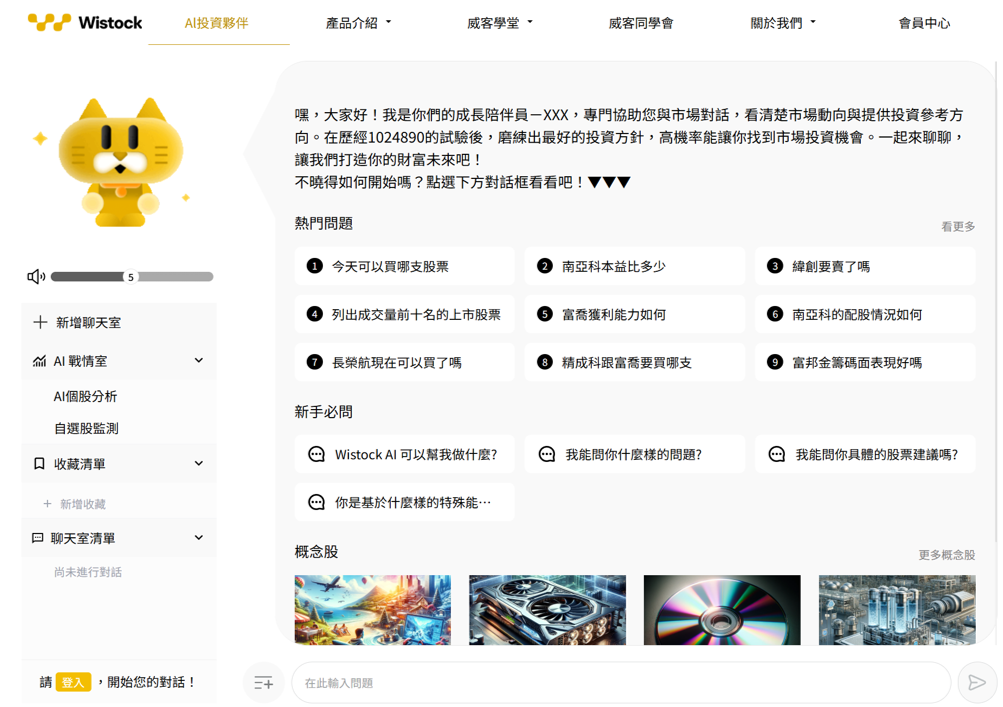This screenshot has width=1003, height=707.
Task: Click the 看更多 link for hot questions
Action: (x=957, y=227)
